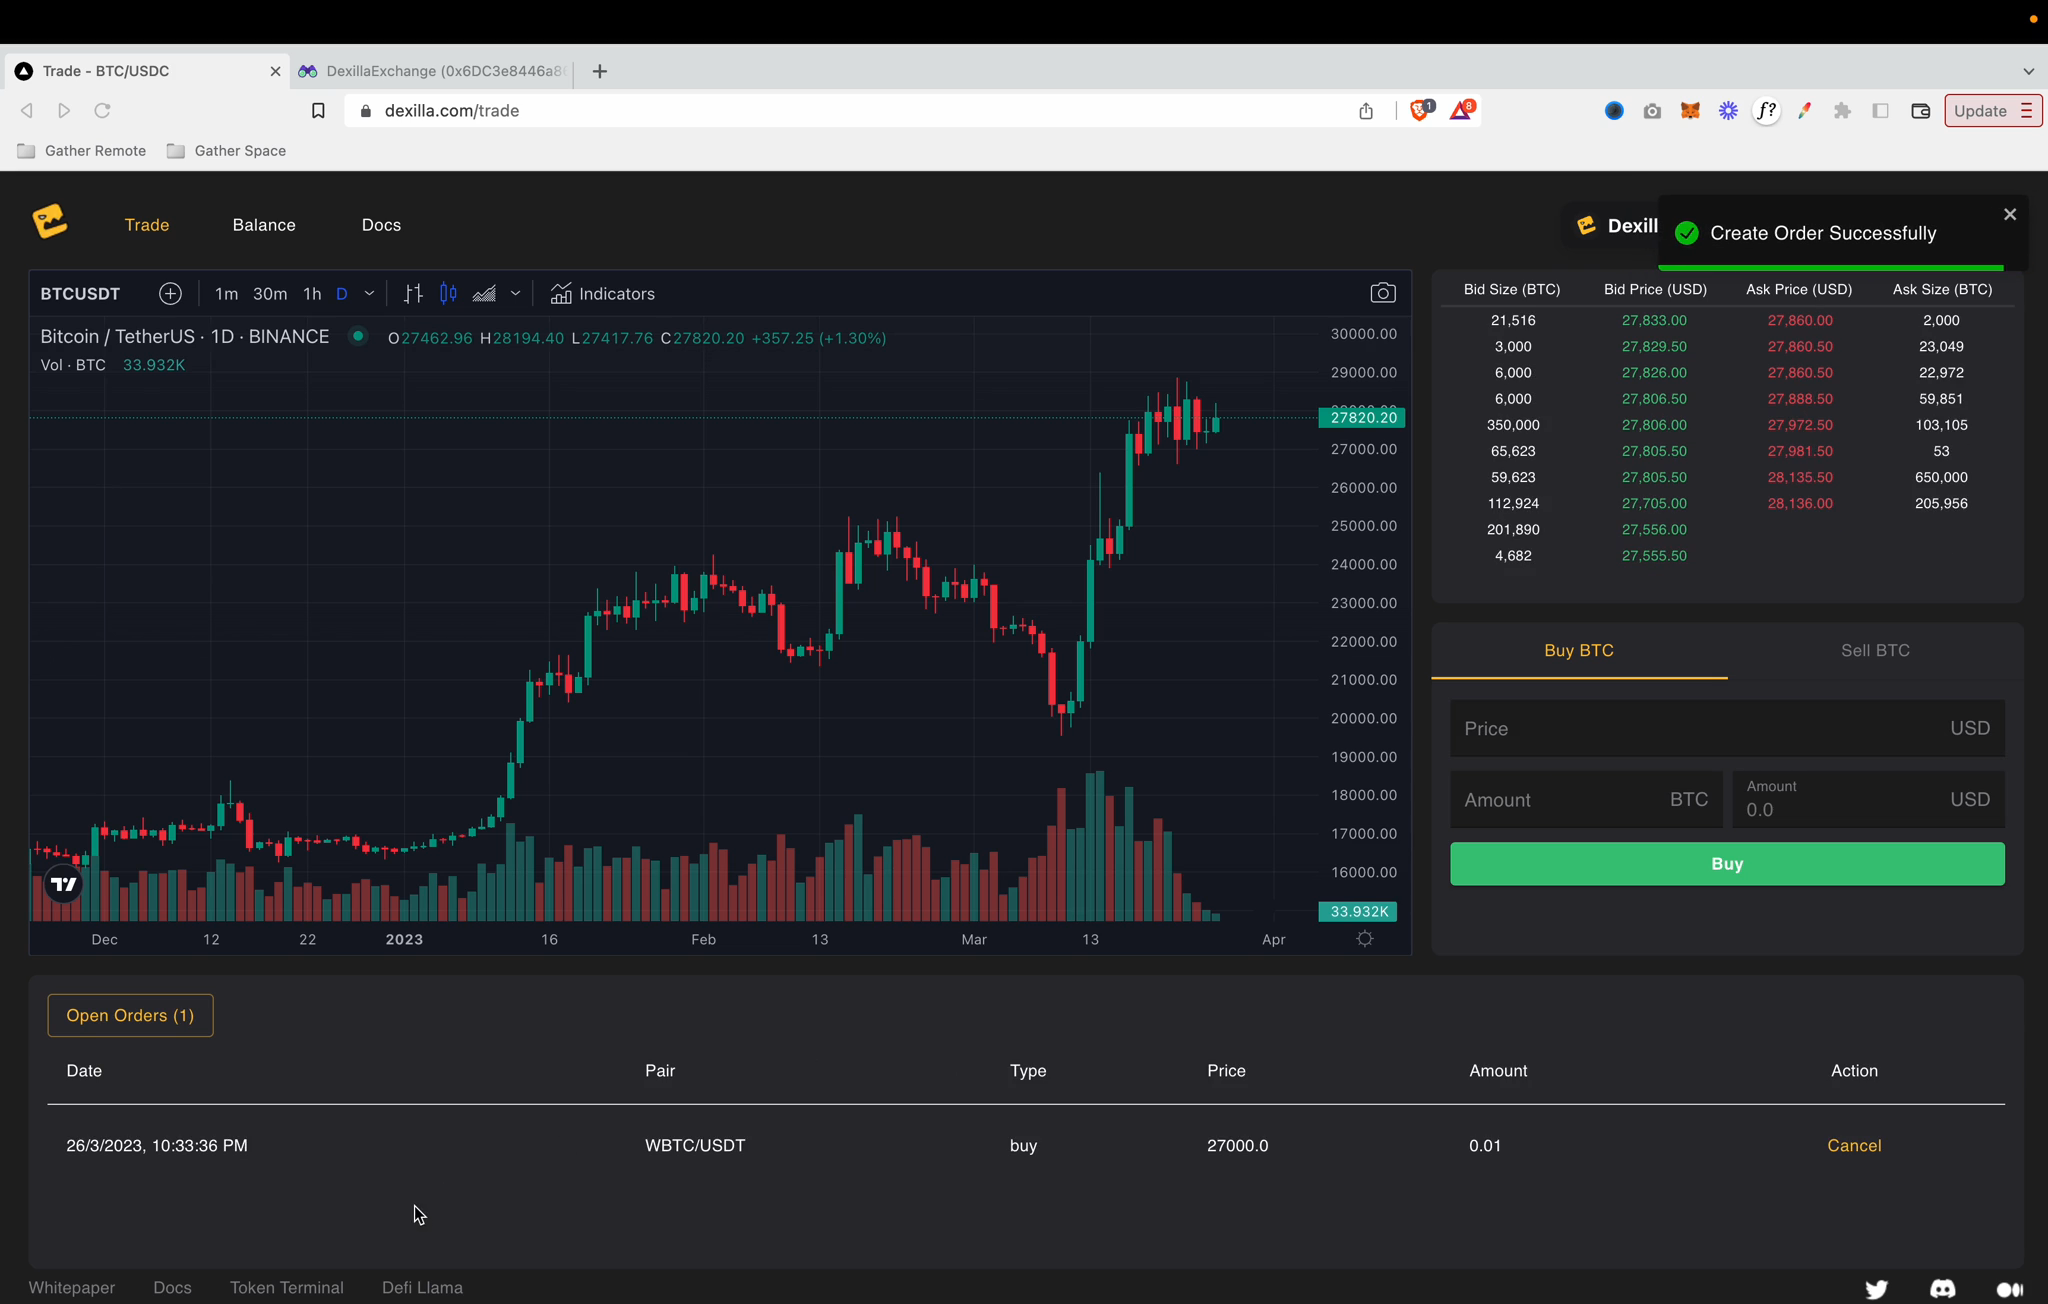Select the bars chart style icon
This screenshot has height=1304, width=2048.
(x=413, y=293)
